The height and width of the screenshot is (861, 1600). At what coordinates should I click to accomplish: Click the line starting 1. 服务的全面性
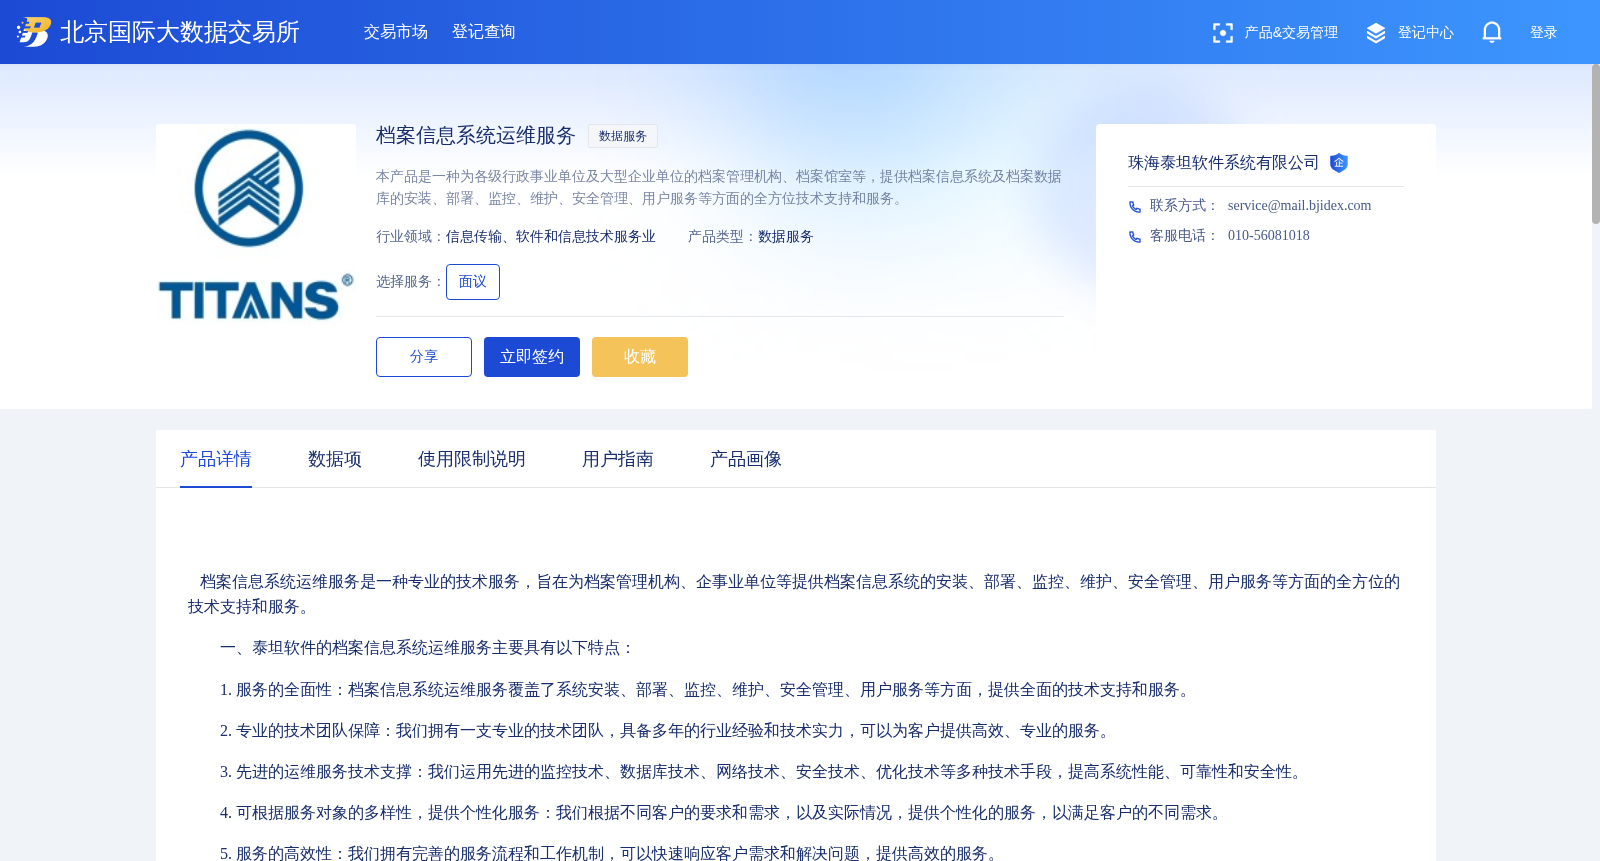[x=707, y=690]
